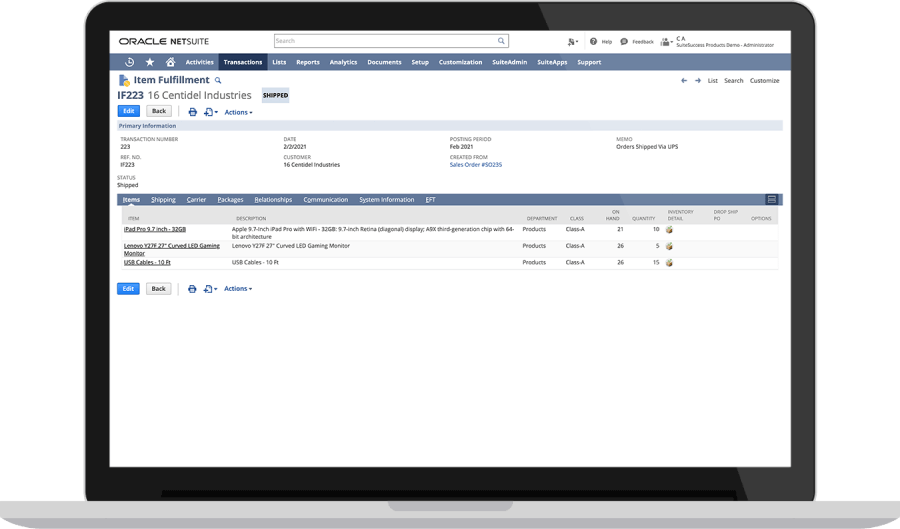Click the top Back button
This screenshot has width=900, height=529.
pos(159,111)
